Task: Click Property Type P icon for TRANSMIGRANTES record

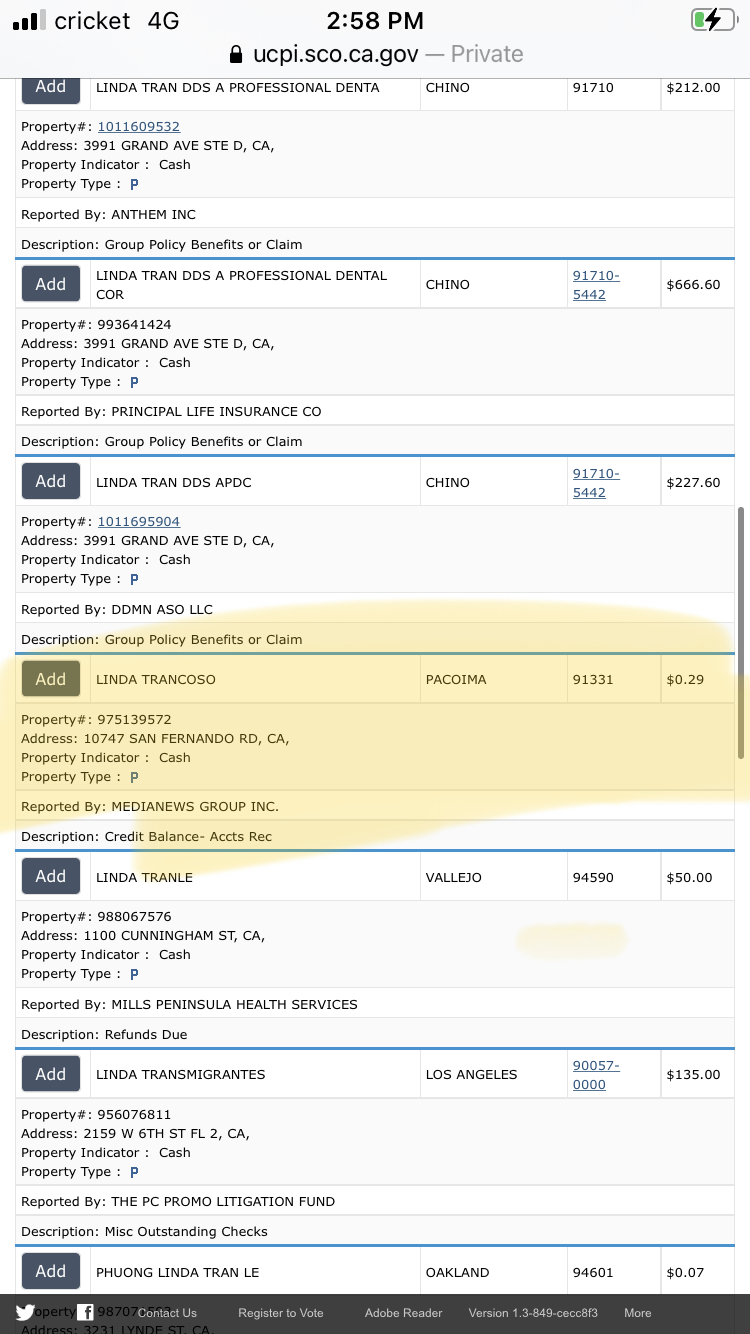Action: click(134, 1172)
